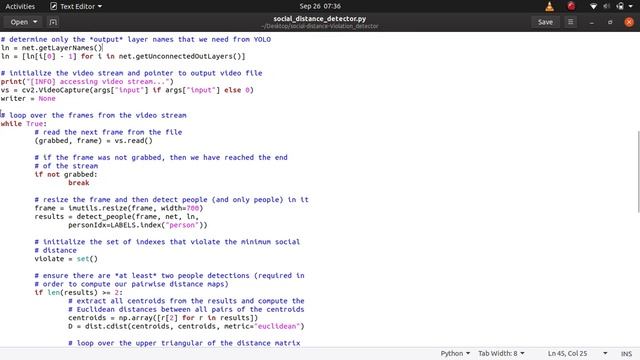Click the imutils.resize width=700 line

(119, 208)
